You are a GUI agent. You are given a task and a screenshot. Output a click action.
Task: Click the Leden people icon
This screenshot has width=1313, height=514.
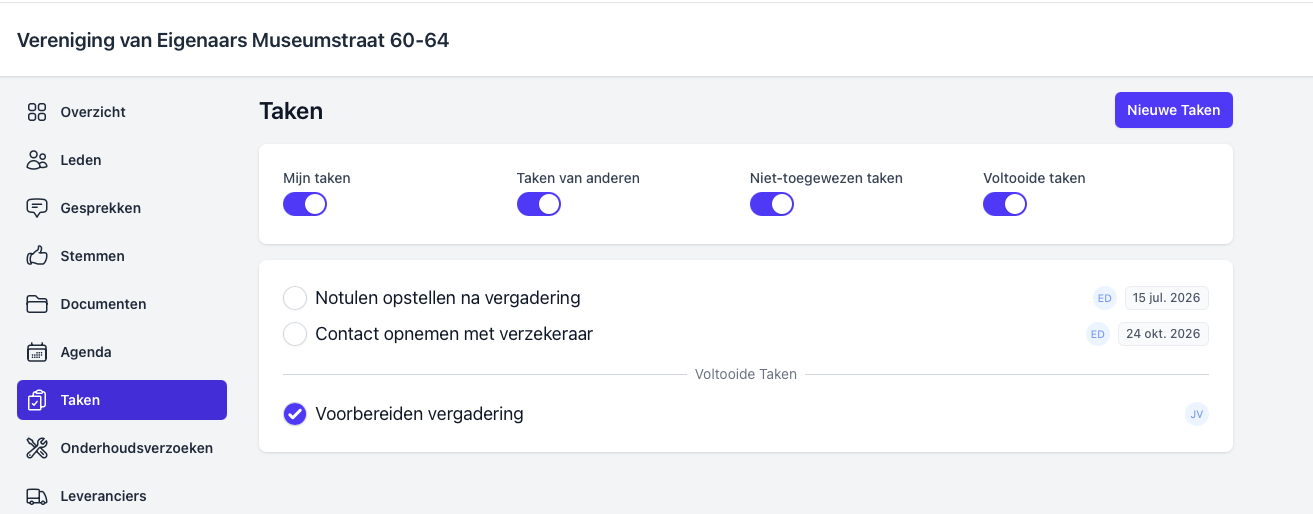[37, 160]
